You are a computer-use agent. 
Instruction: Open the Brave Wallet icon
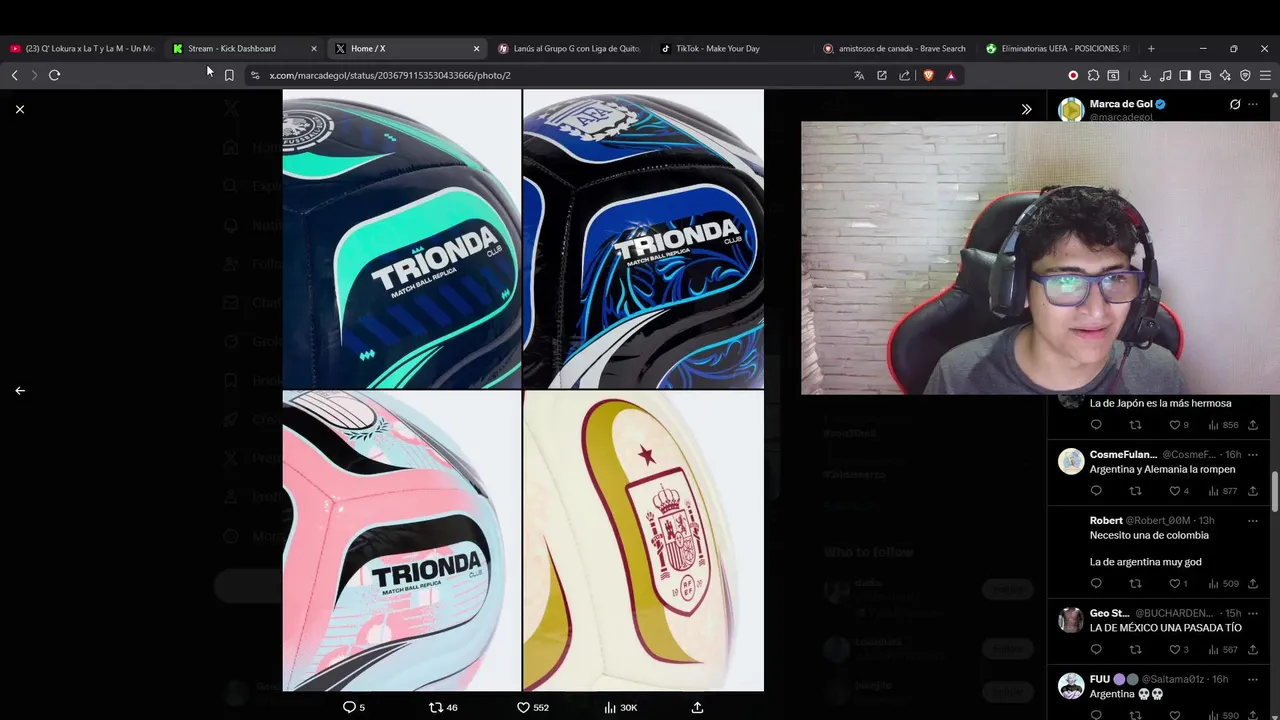1205,75
